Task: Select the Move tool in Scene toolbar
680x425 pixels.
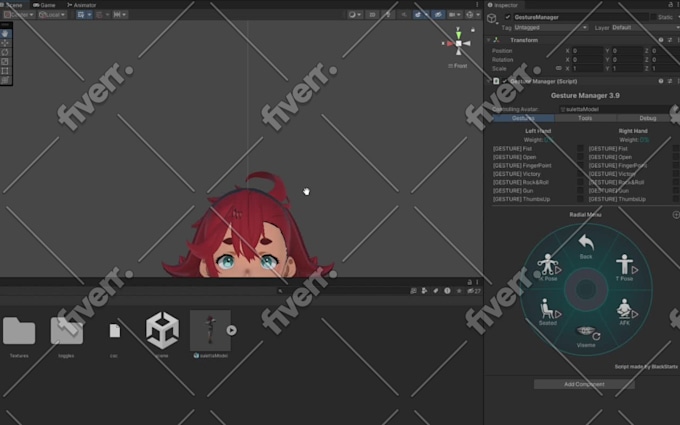Action: pyautogui.click(x=5, y=43)
